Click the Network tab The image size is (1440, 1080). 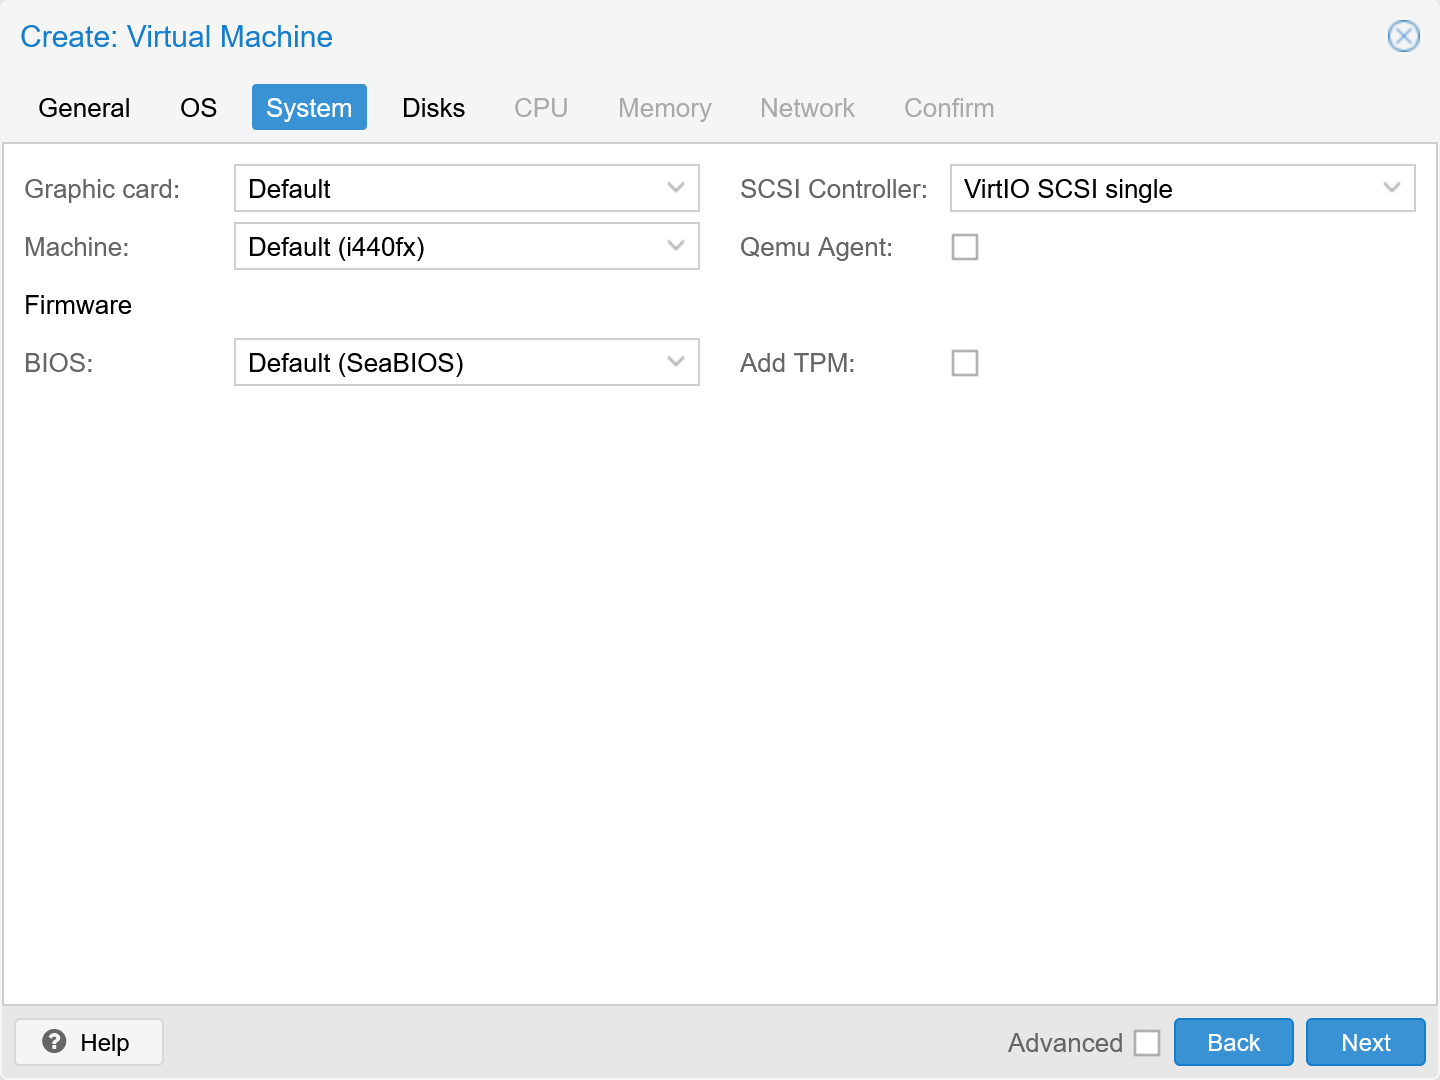pyautogui.click(x=807, y=107)
